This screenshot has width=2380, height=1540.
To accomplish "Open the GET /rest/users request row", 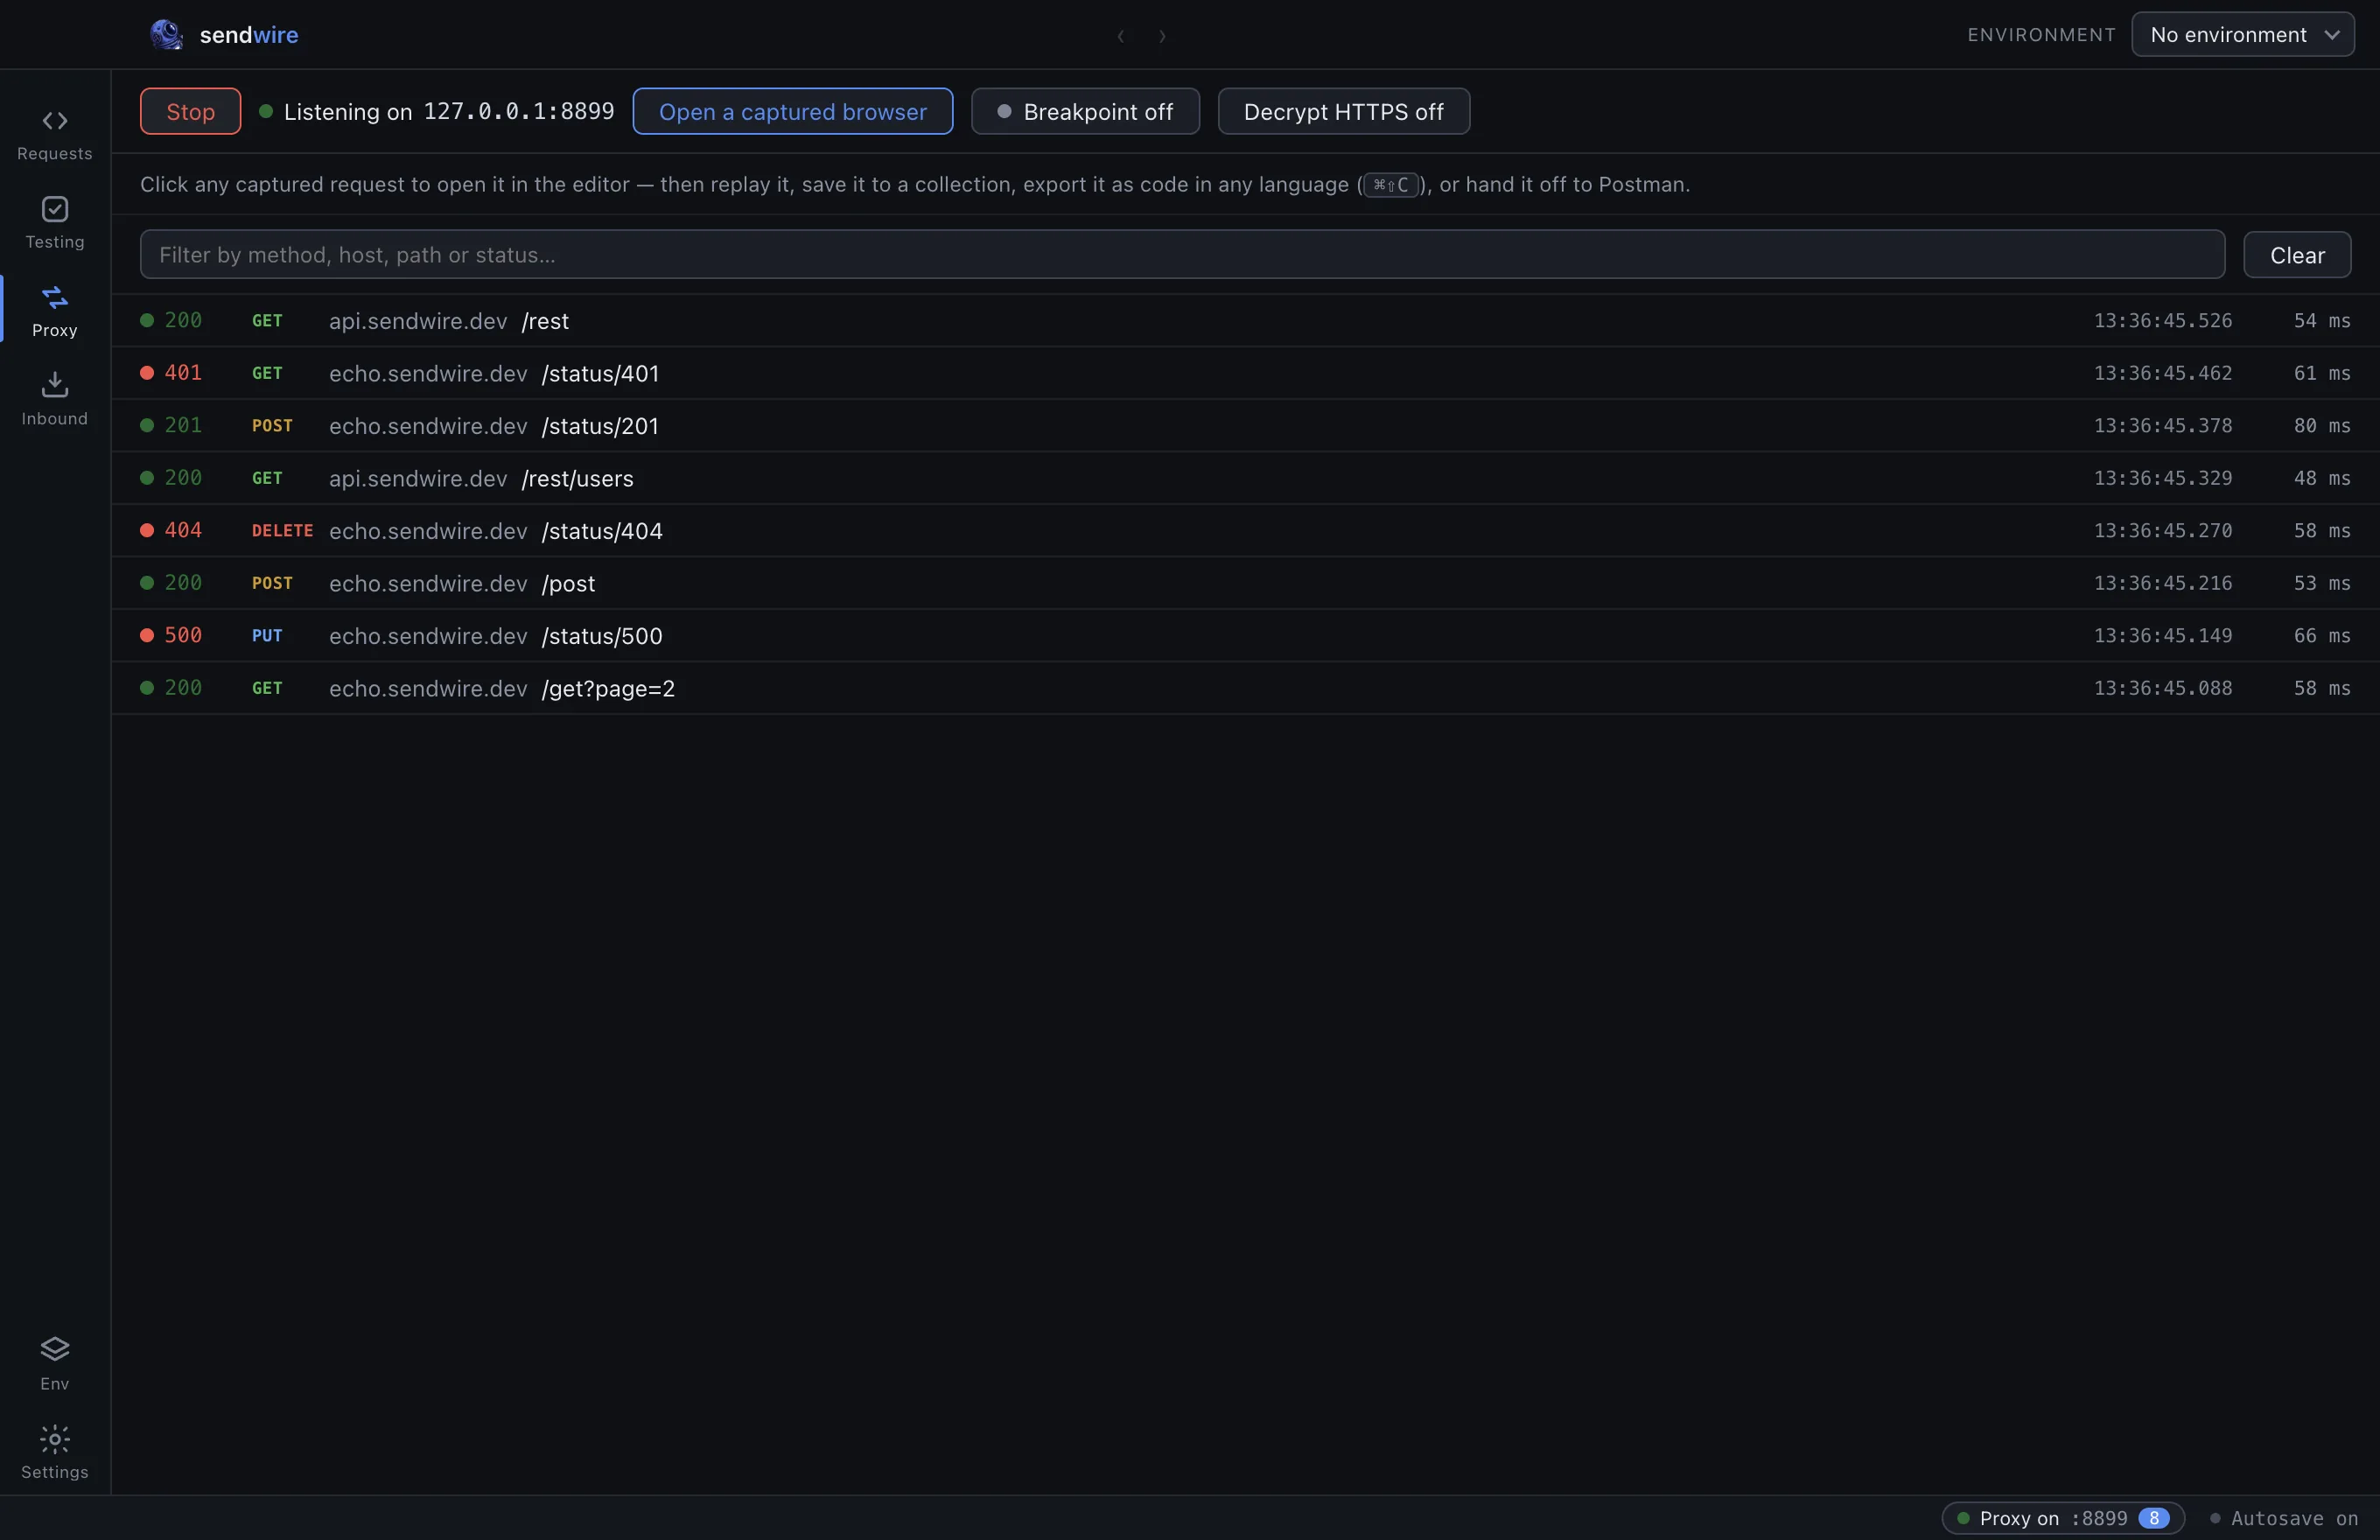I will 1245,478.
